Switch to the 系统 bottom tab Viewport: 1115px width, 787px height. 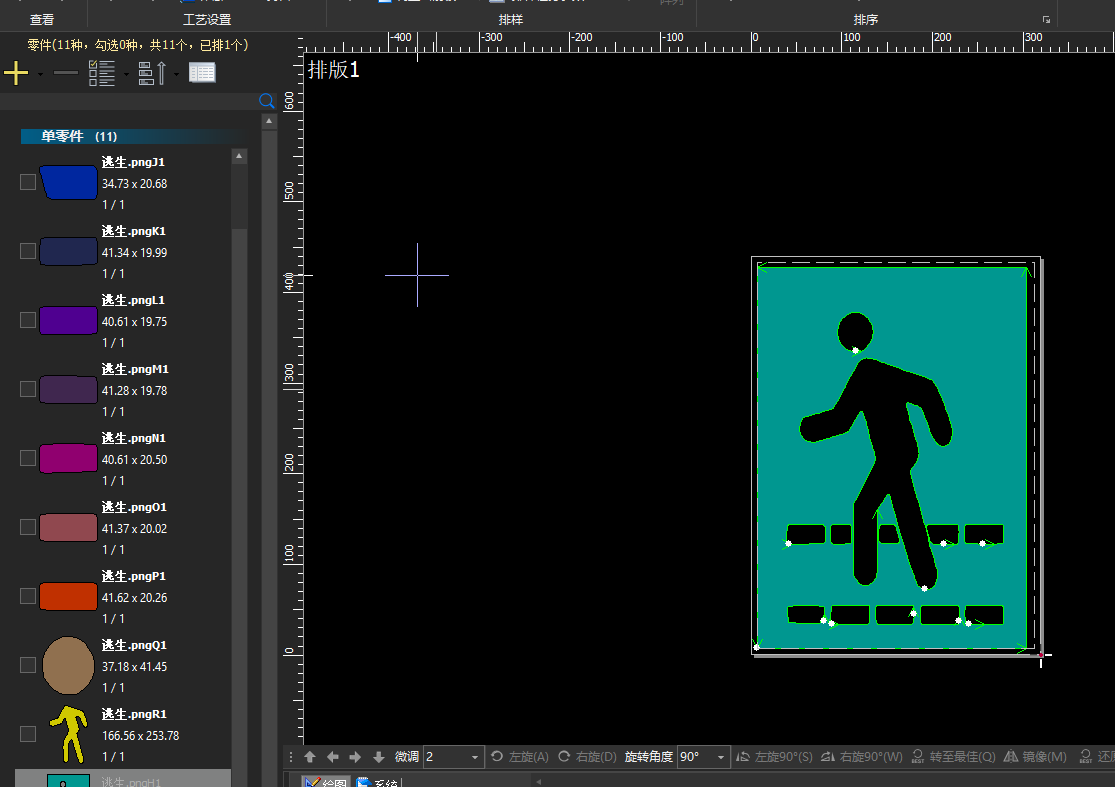pyautogui.click(x=378, y=781)
